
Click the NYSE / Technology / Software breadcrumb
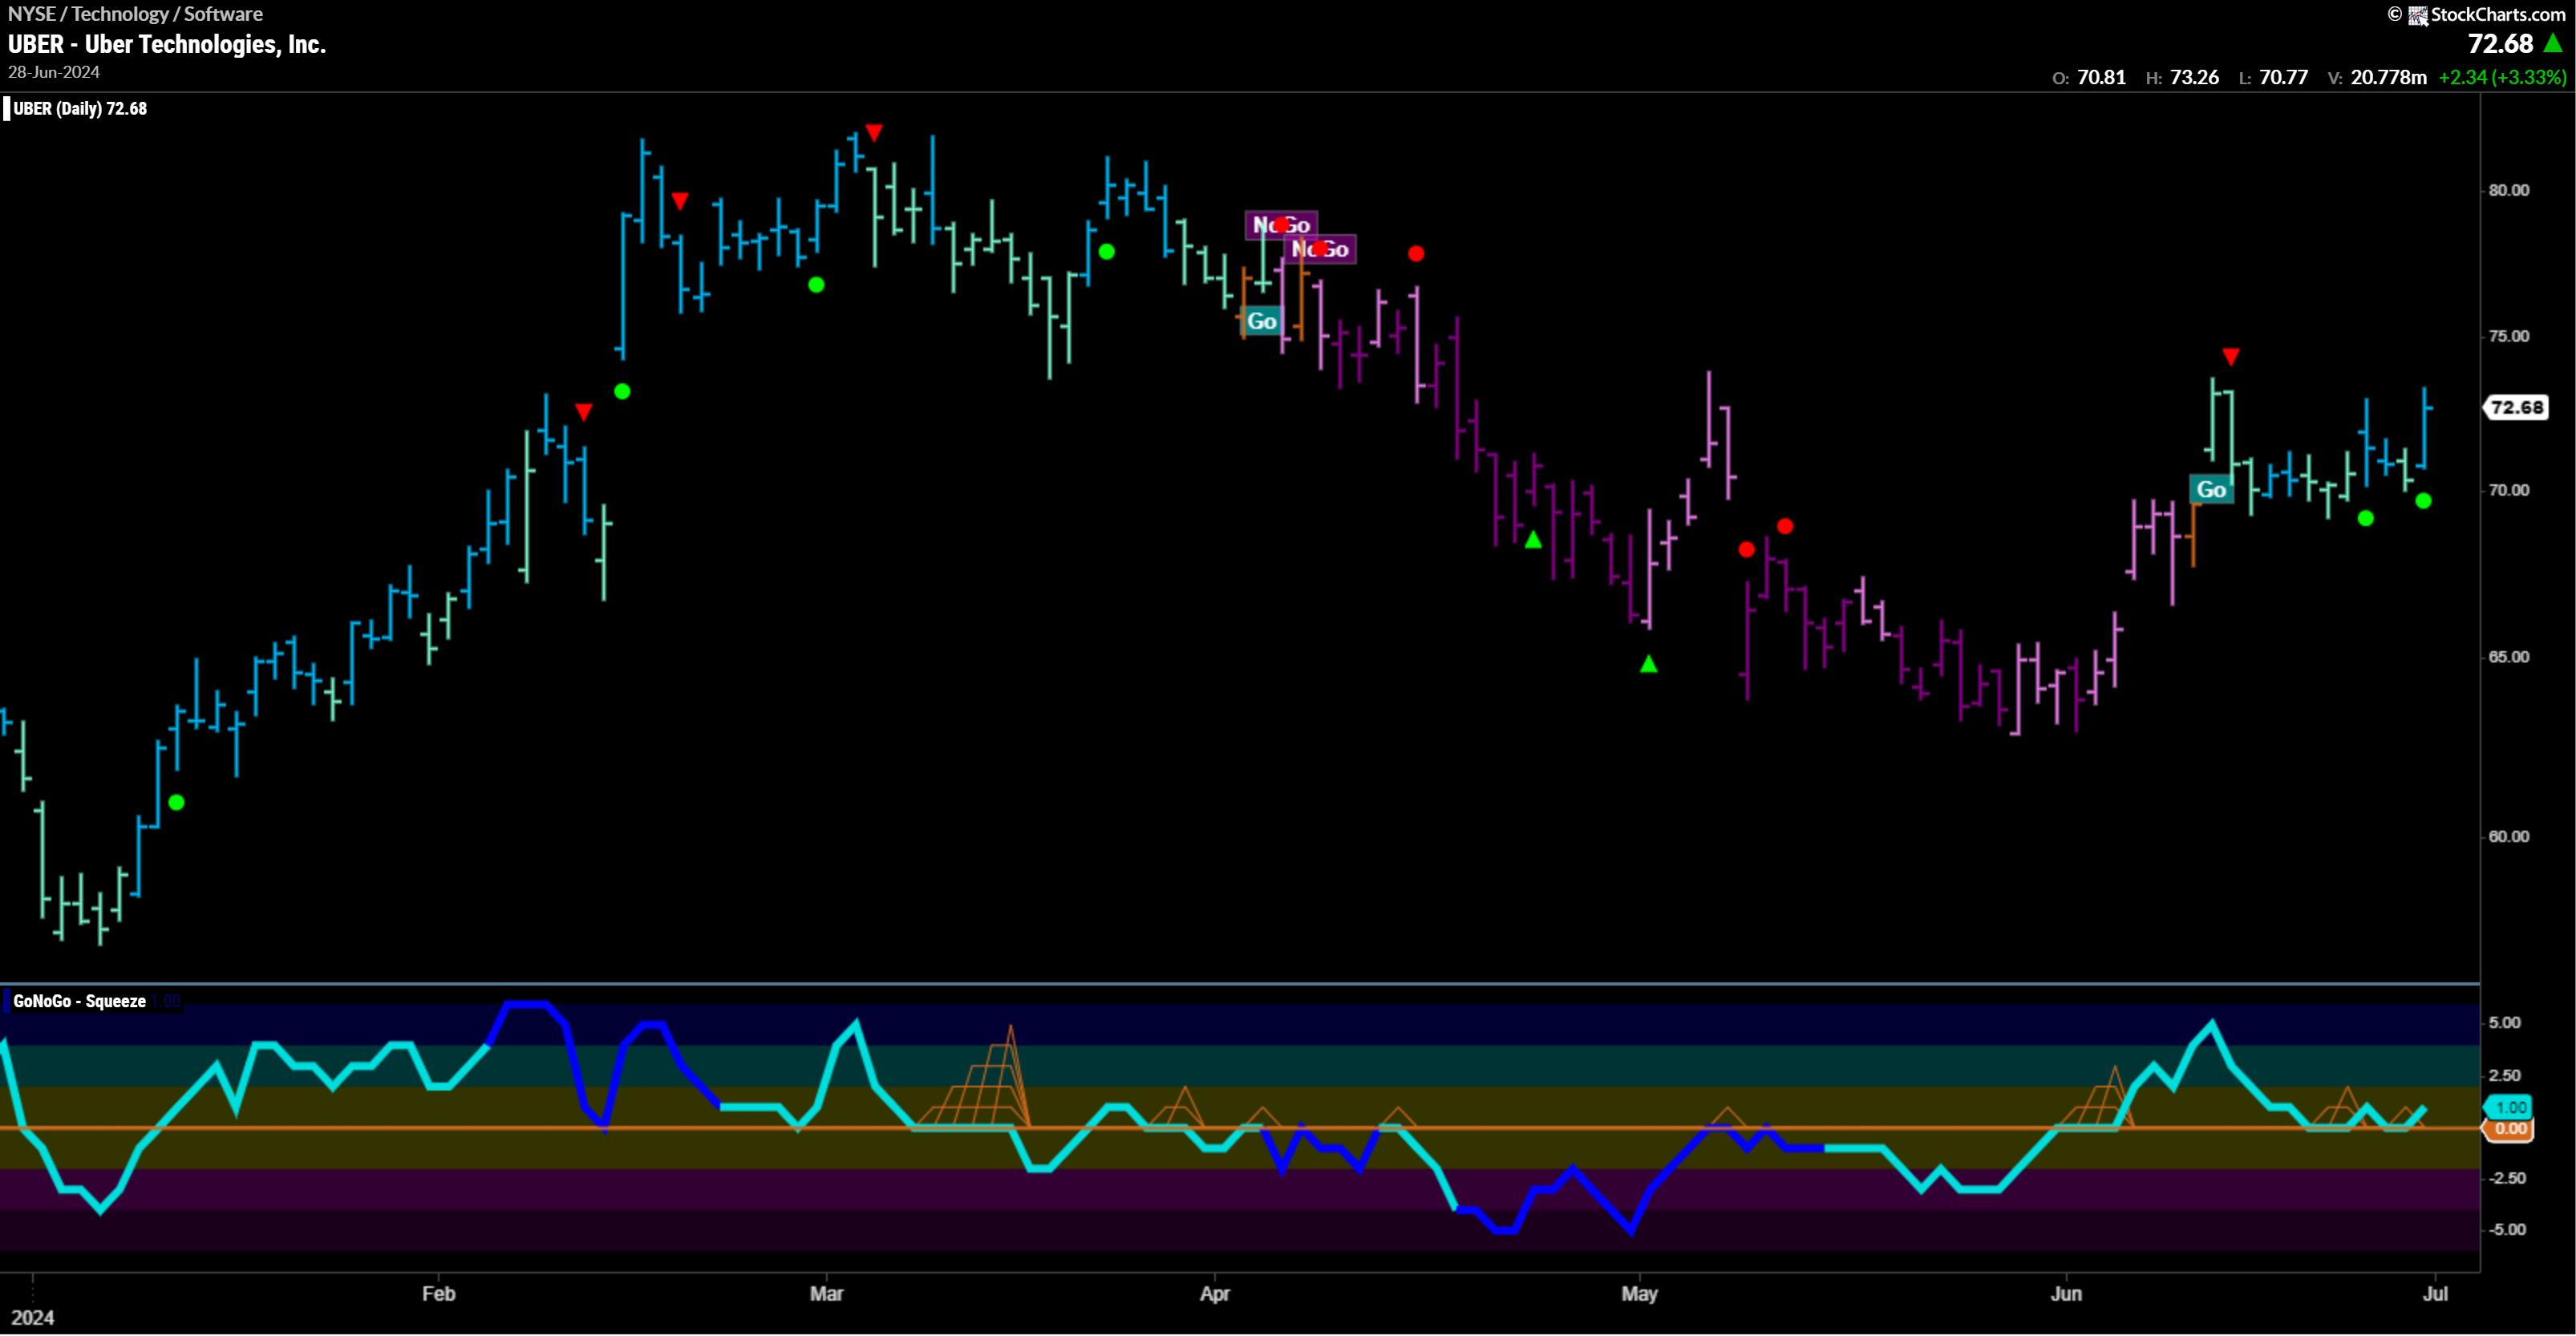(135, 14)
